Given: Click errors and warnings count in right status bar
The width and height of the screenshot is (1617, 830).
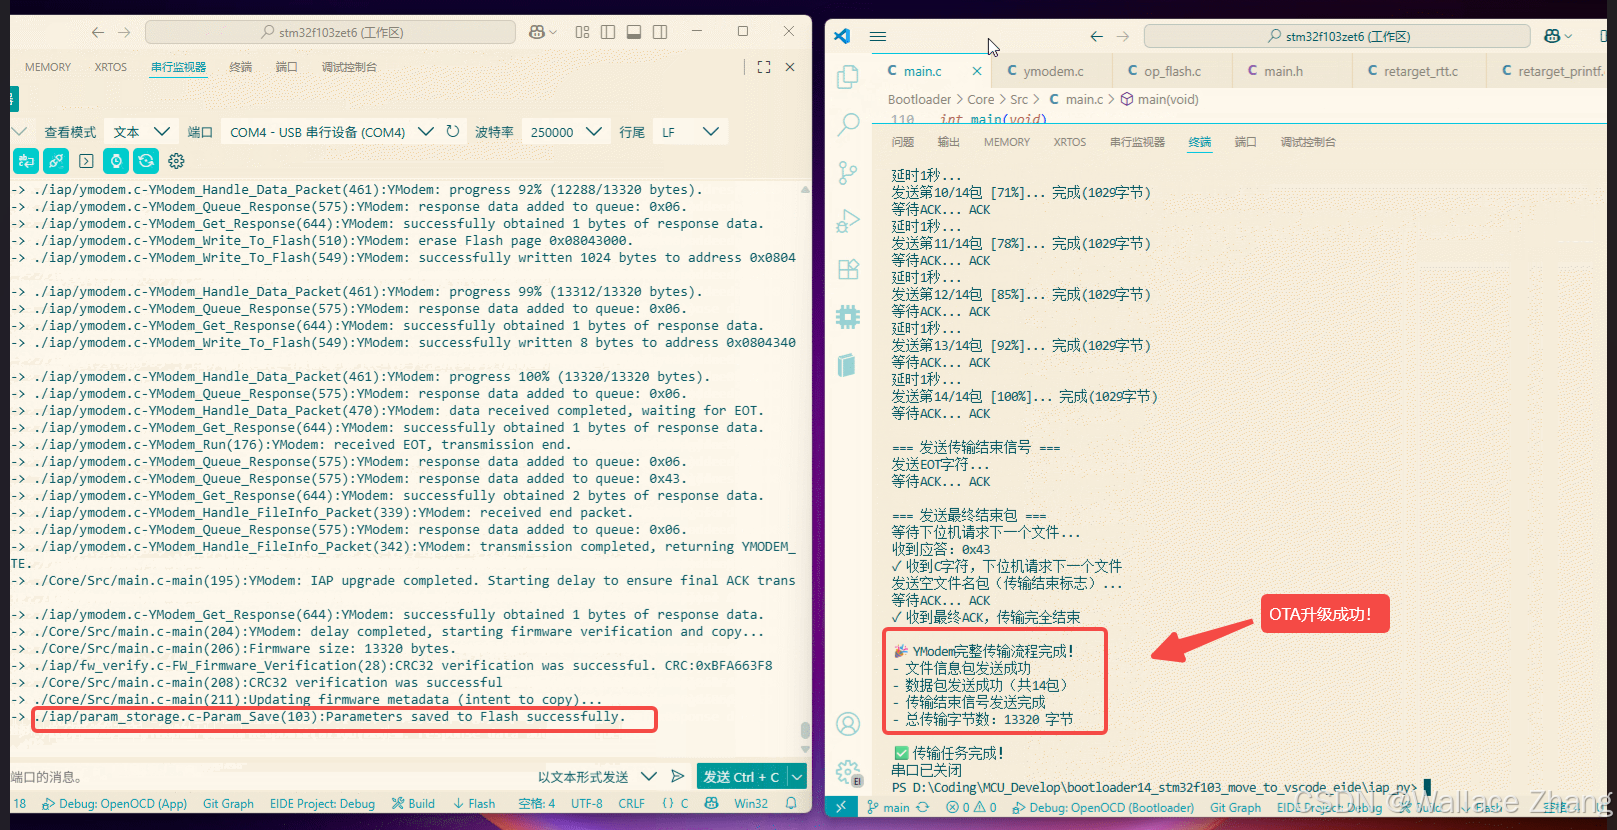Looking at the screenshot, I should (x=971, y=807).
